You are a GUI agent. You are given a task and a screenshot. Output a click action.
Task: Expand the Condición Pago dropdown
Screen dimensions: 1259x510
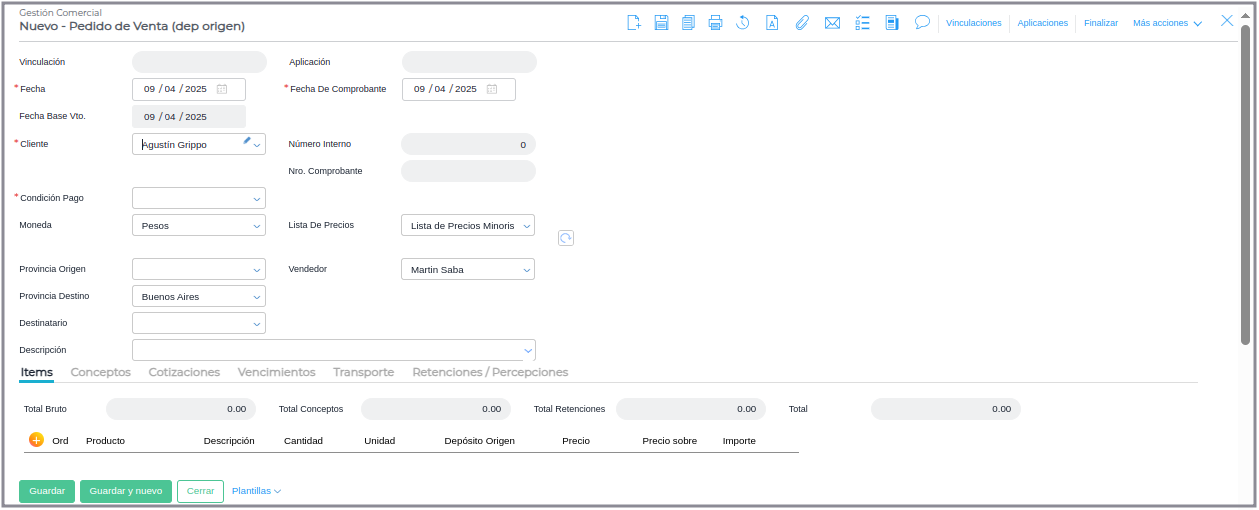tap(257, 198)
